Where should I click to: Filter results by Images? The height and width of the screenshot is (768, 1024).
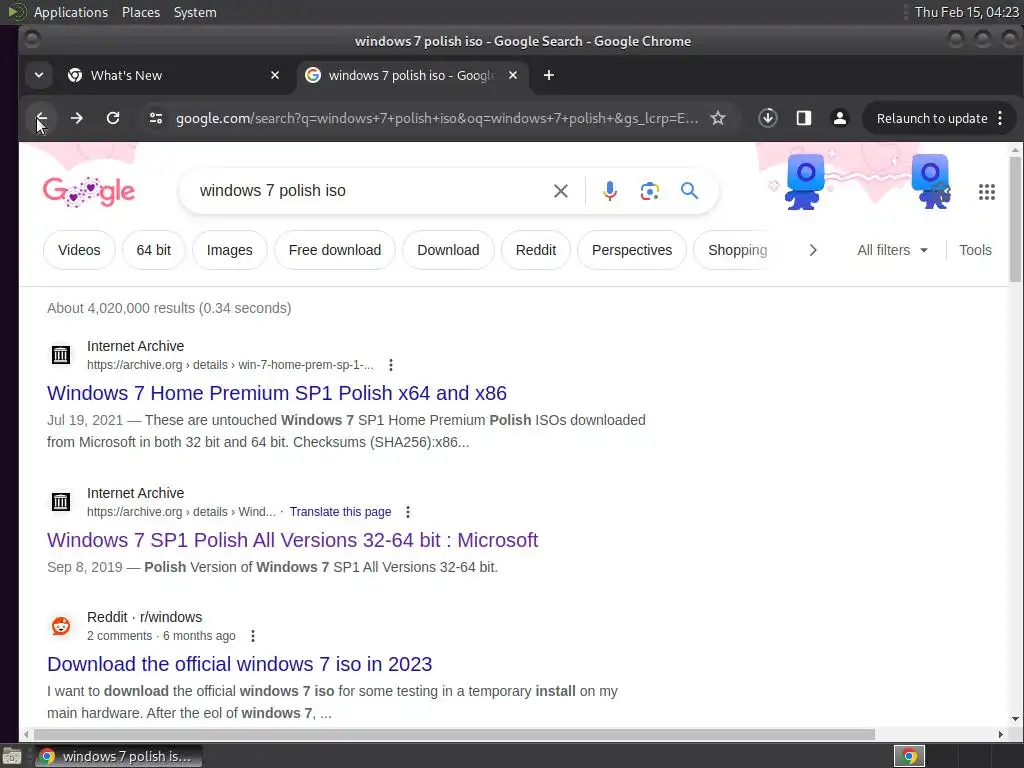(x=229, y=250)
